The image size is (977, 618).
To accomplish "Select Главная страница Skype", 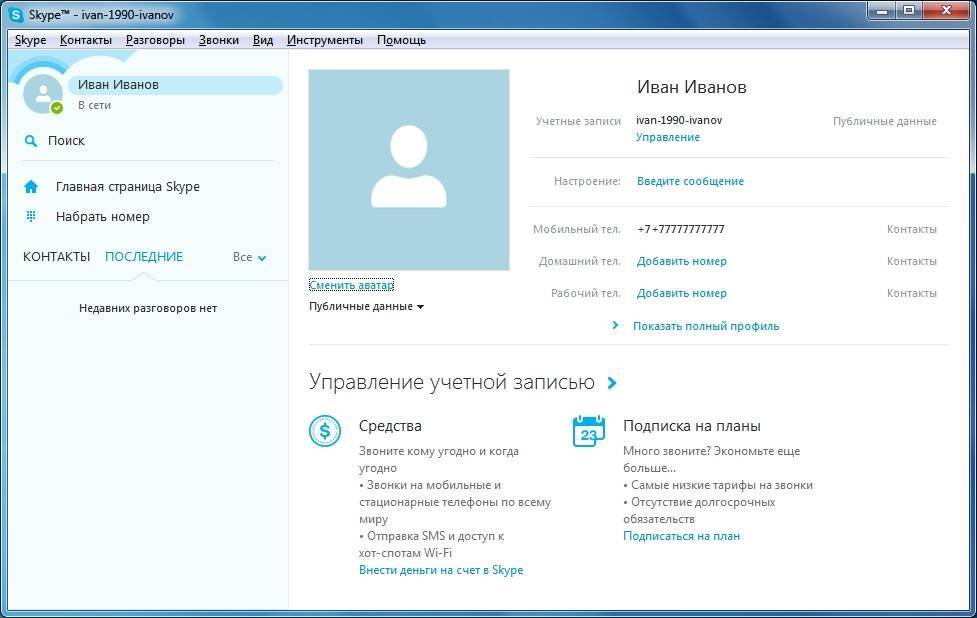I will click(128, 186).
